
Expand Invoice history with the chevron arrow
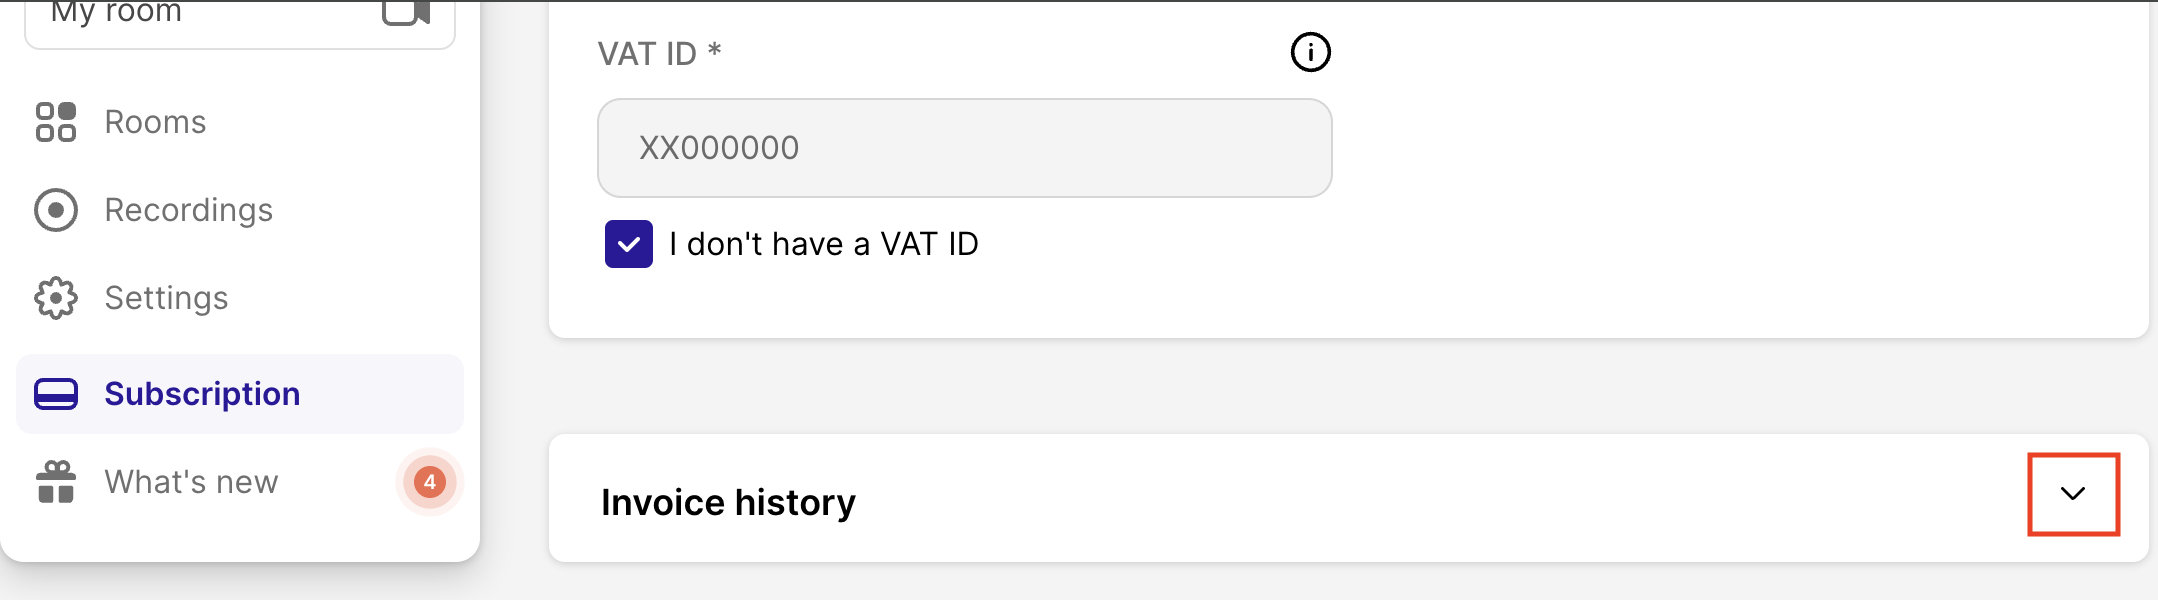[2073, 494]
